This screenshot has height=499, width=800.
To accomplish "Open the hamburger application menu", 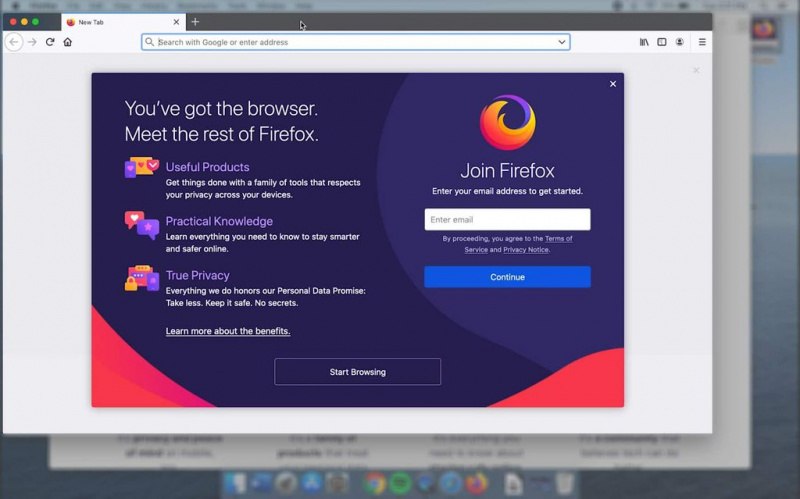I will point(702,42).
